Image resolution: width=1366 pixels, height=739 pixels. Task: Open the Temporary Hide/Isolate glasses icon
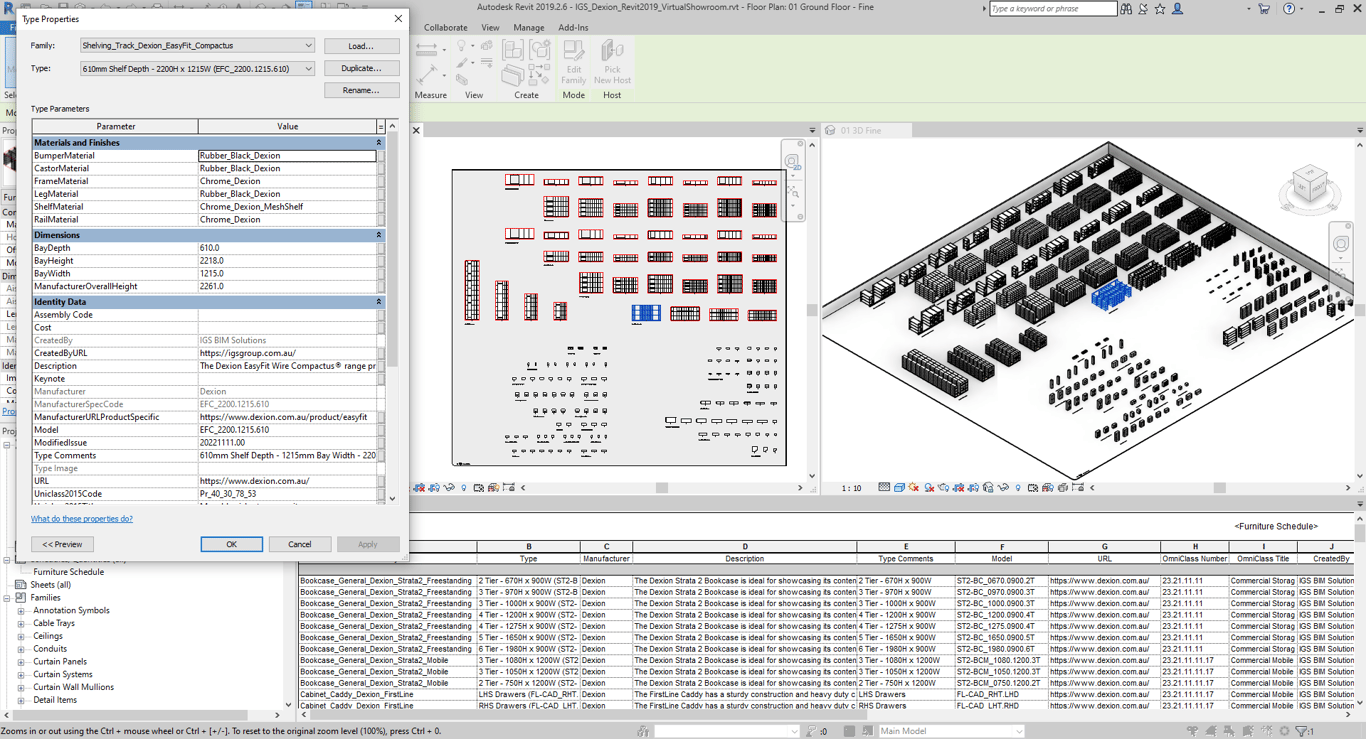[449, 487]
